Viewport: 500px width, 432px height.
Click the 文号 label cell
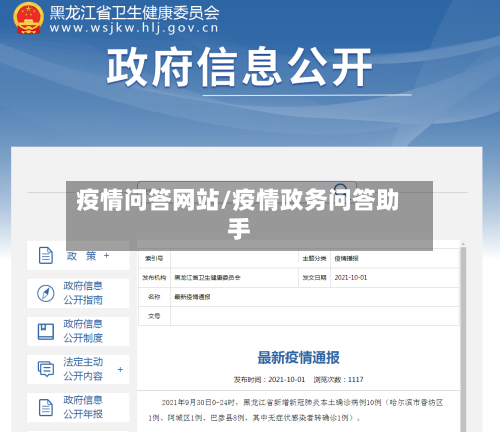pyautogui.click(x=154, y=316)
